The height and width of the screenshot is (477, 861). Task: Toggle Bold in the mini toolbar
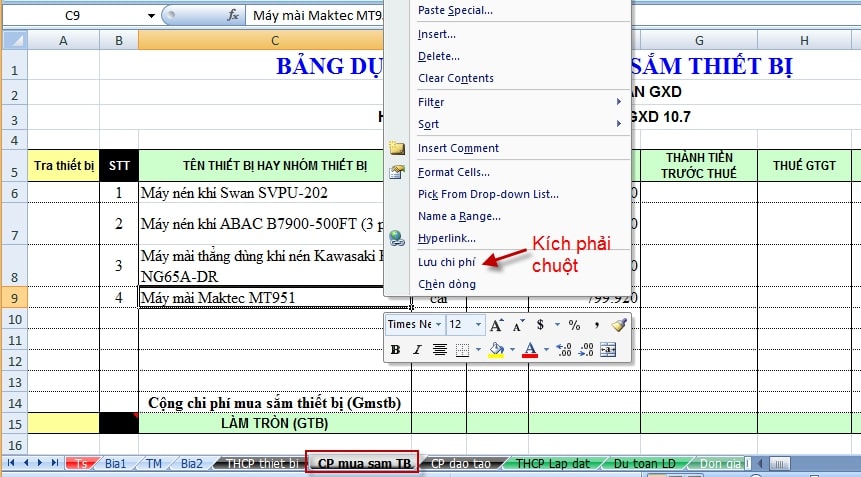tap(395, 350)
